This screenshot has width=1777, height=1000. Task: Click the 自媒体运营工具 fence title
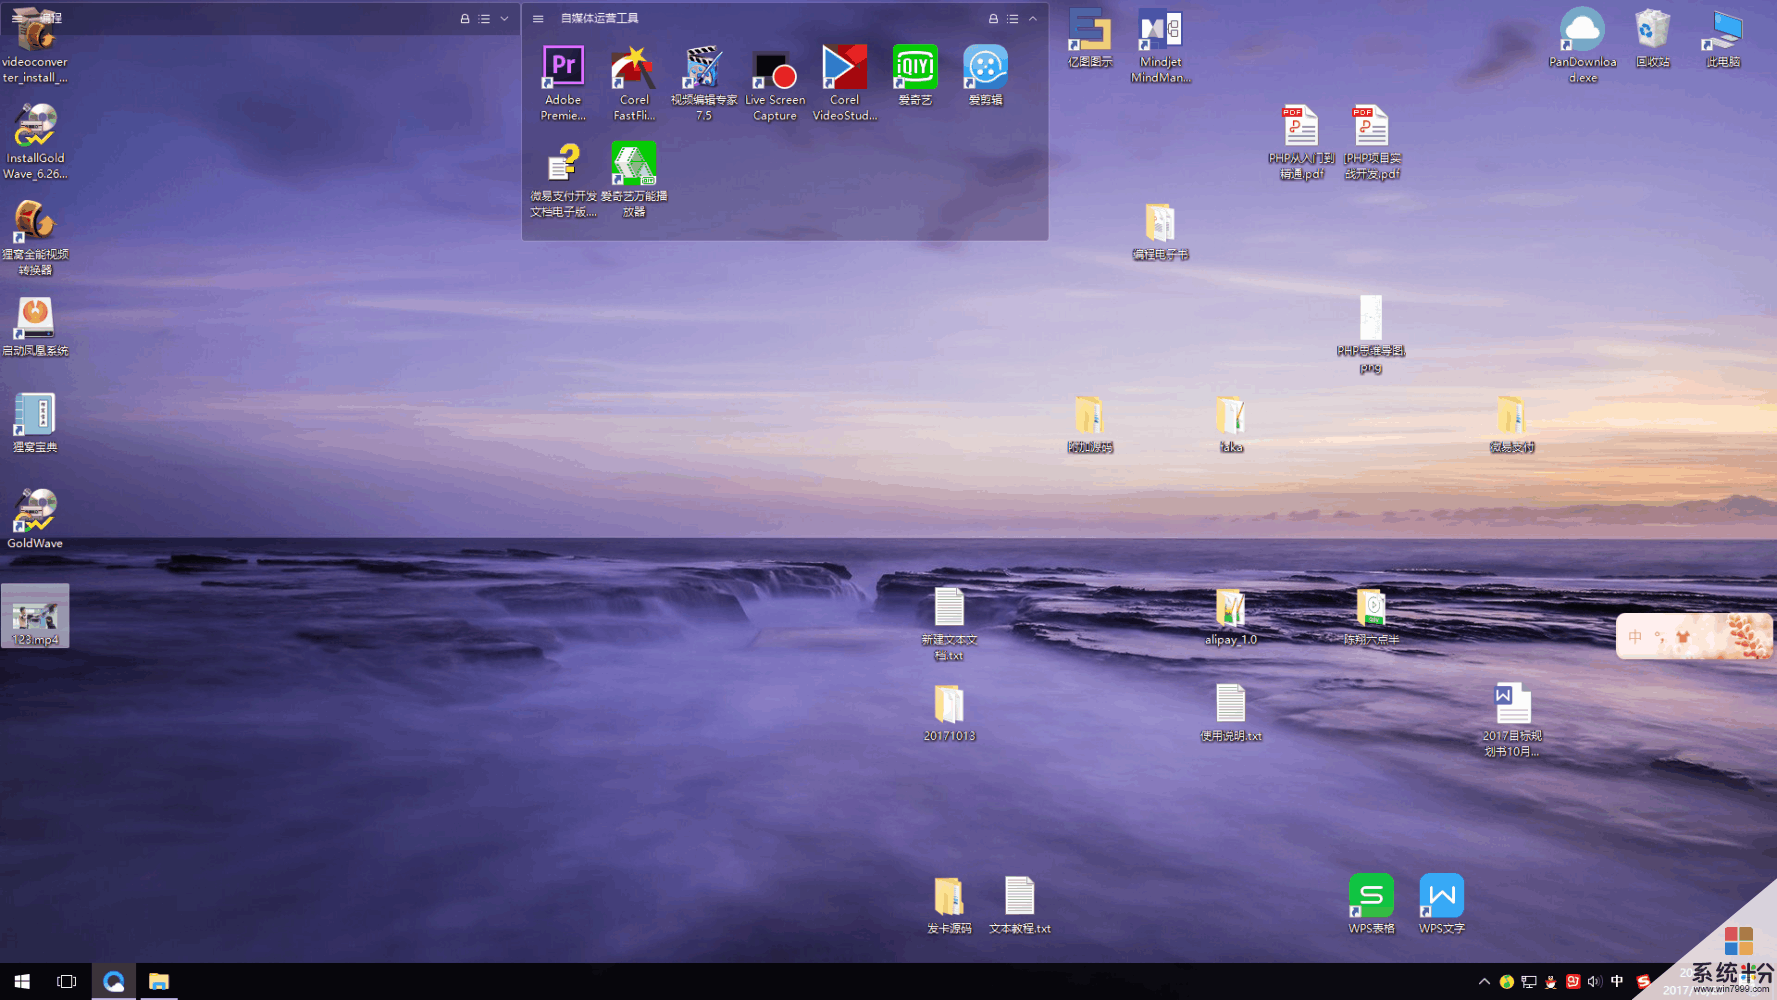coord(599,18)
